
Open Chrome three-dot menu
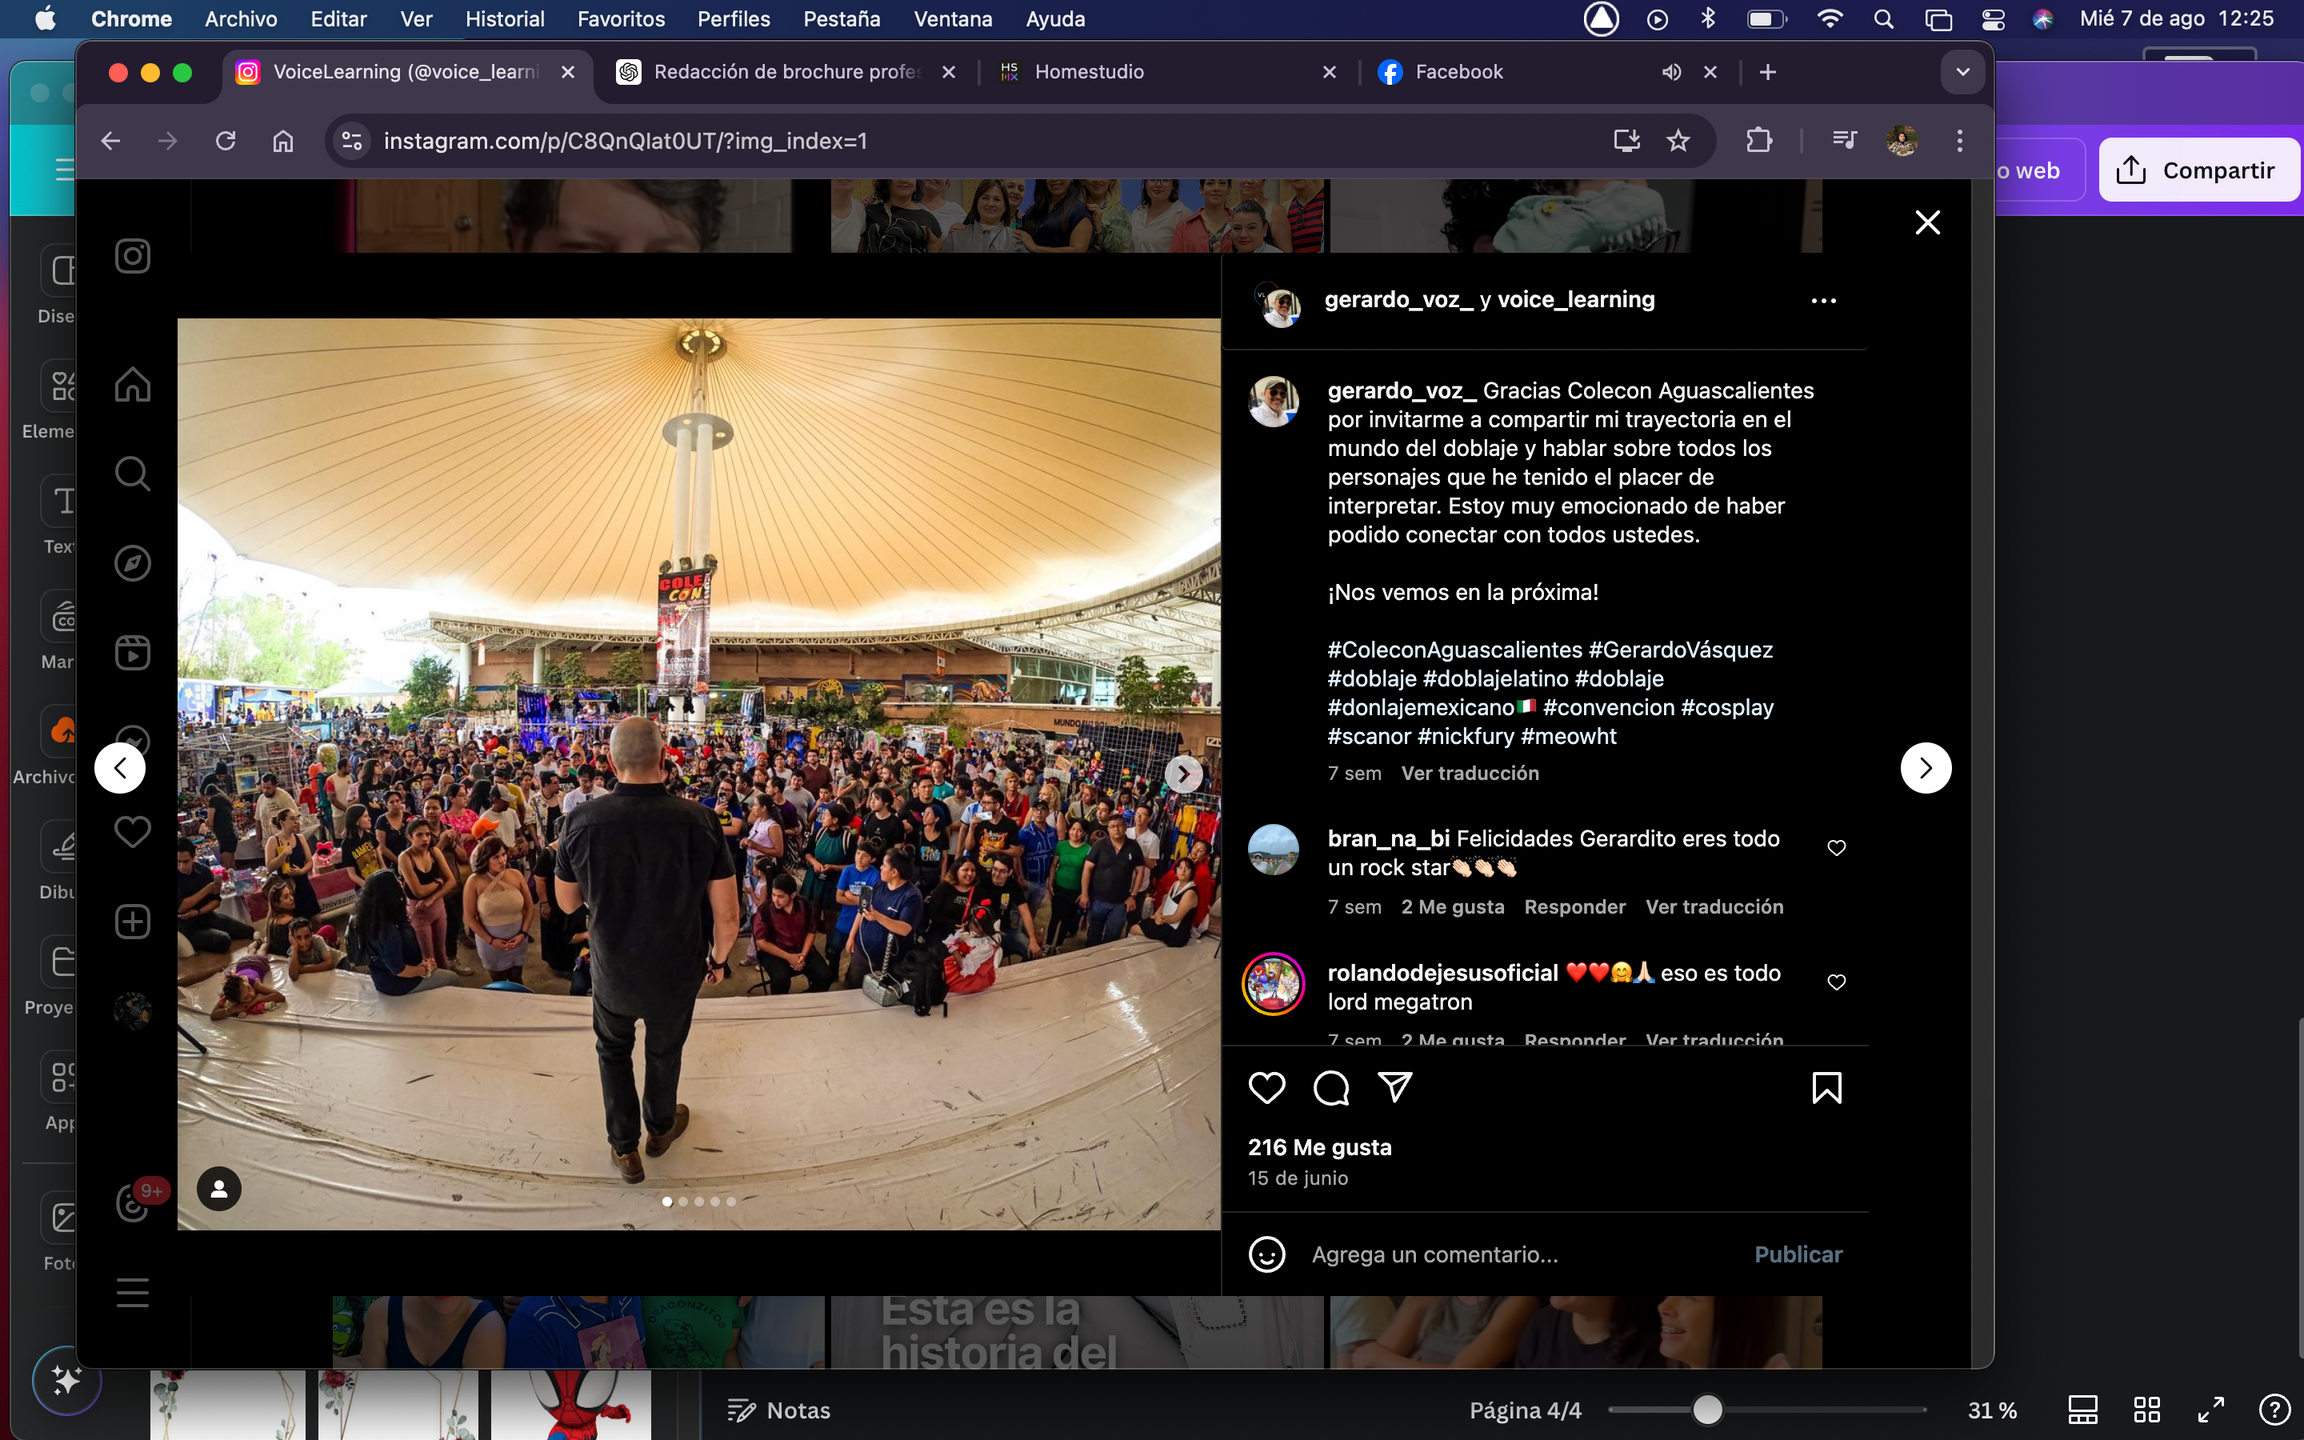[1959, 141]
